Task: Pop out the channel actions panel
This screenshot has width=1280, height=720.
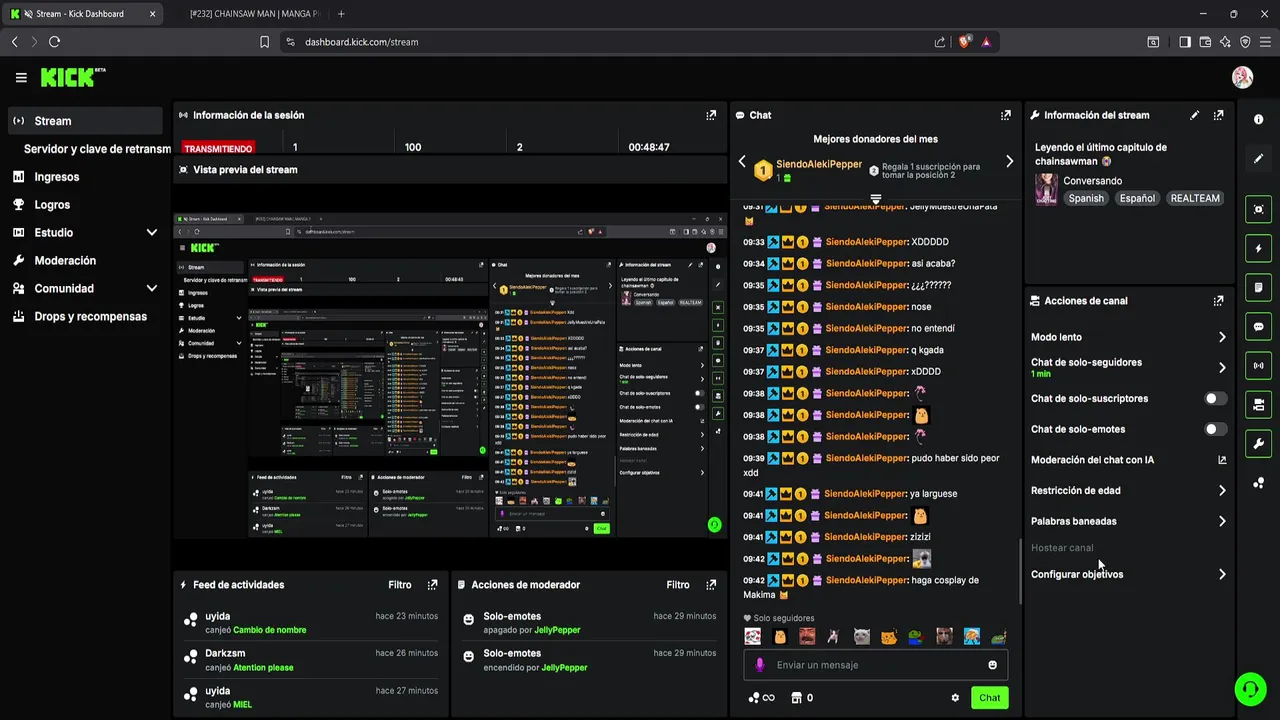Action: 1218,301
